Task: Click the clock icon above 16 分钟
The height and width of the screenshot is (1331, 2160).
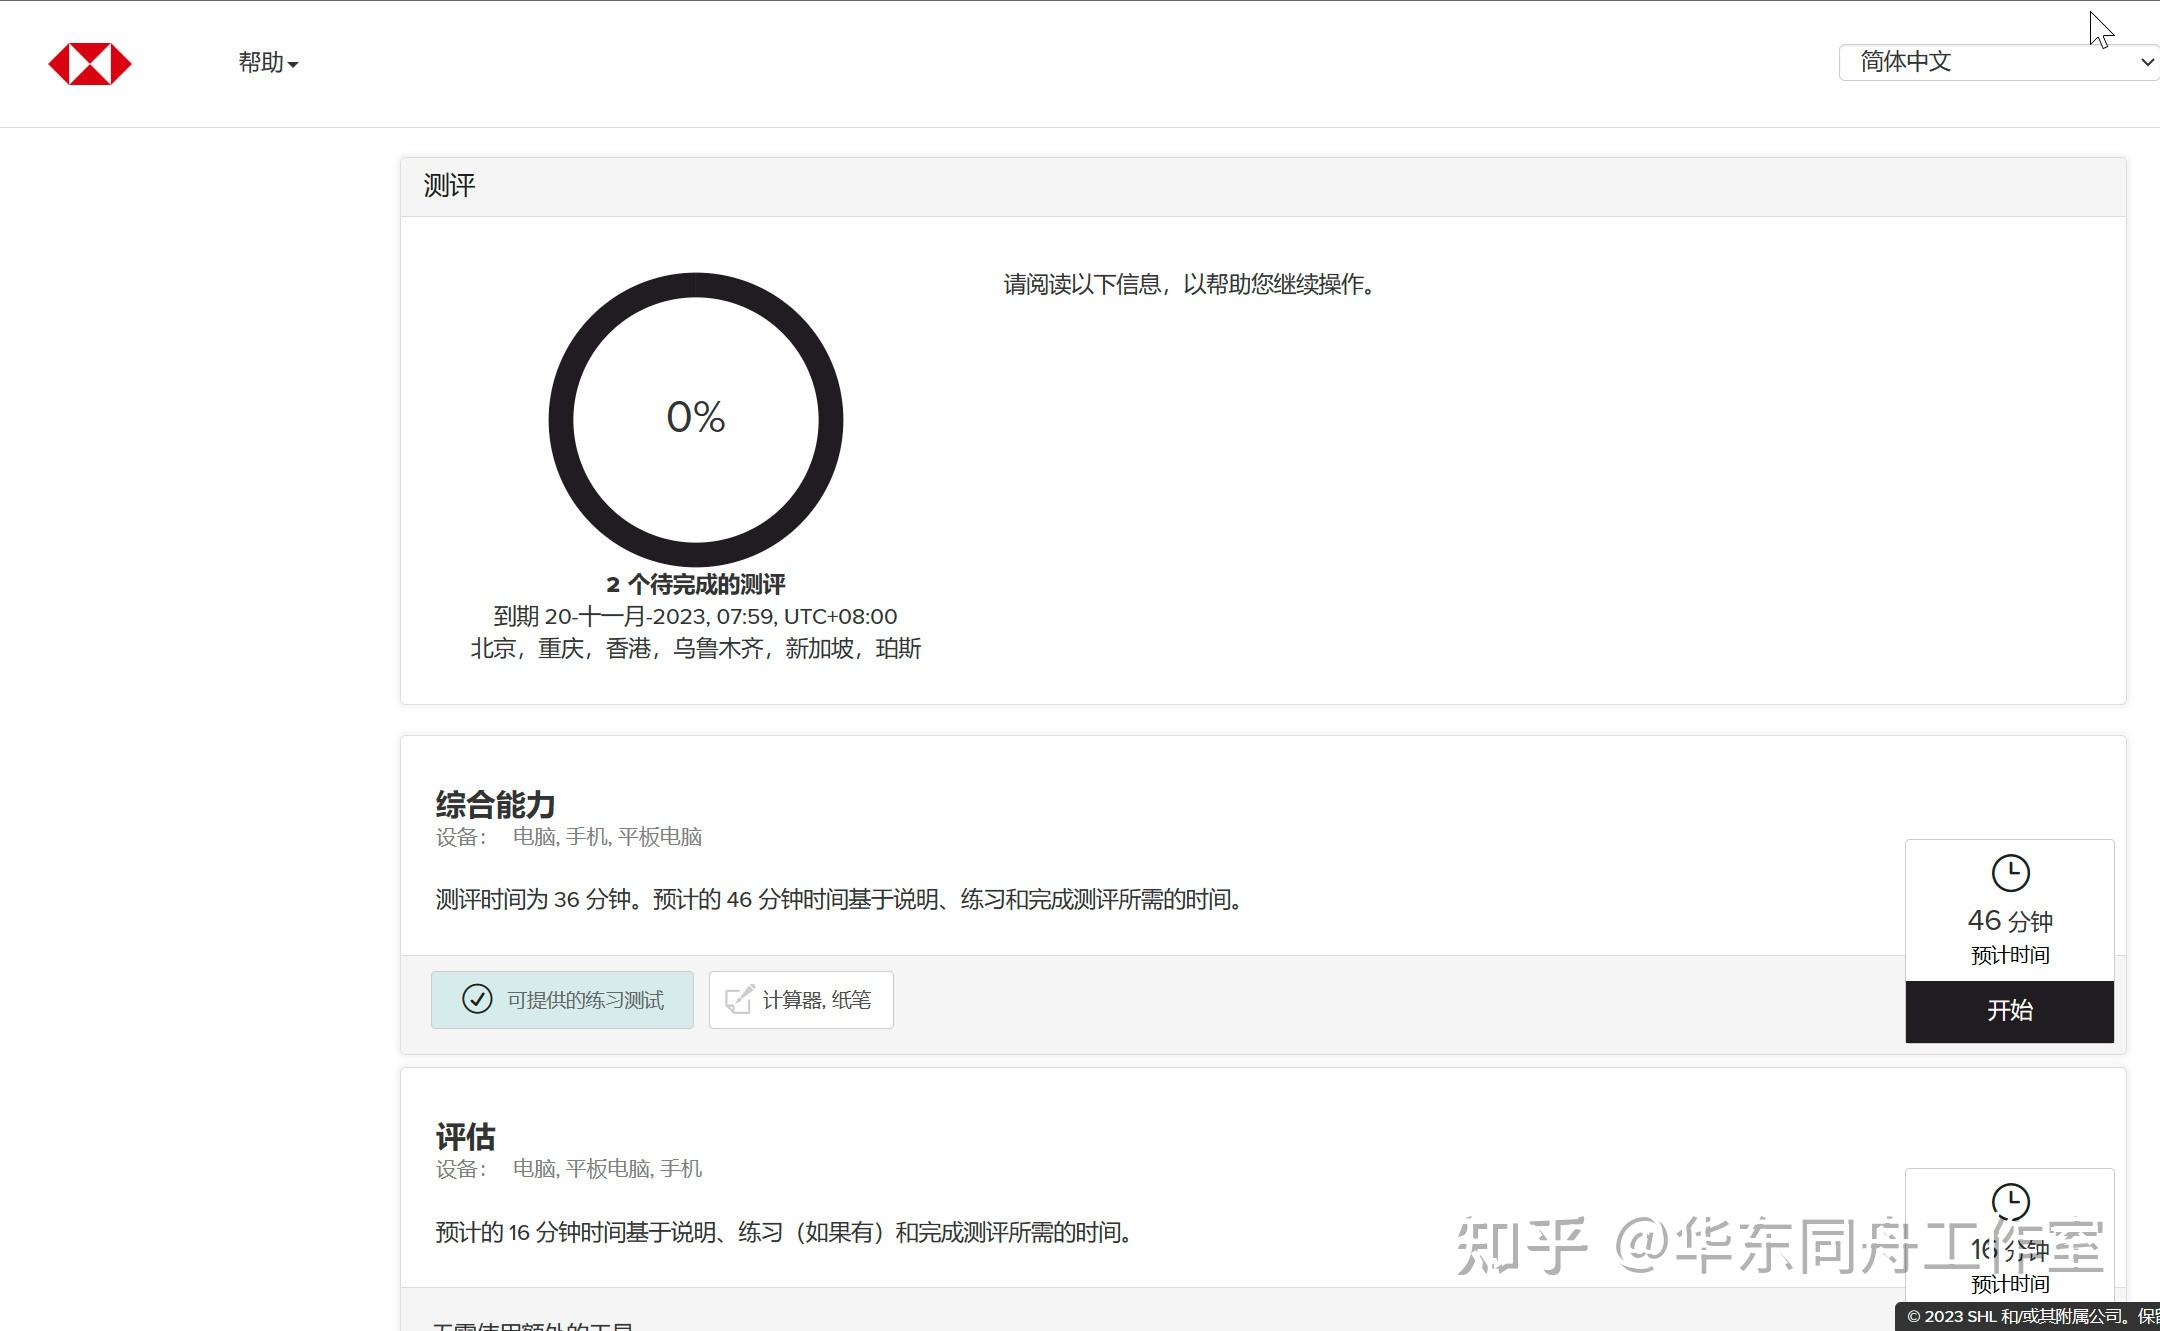Action: [2010, 1203]
